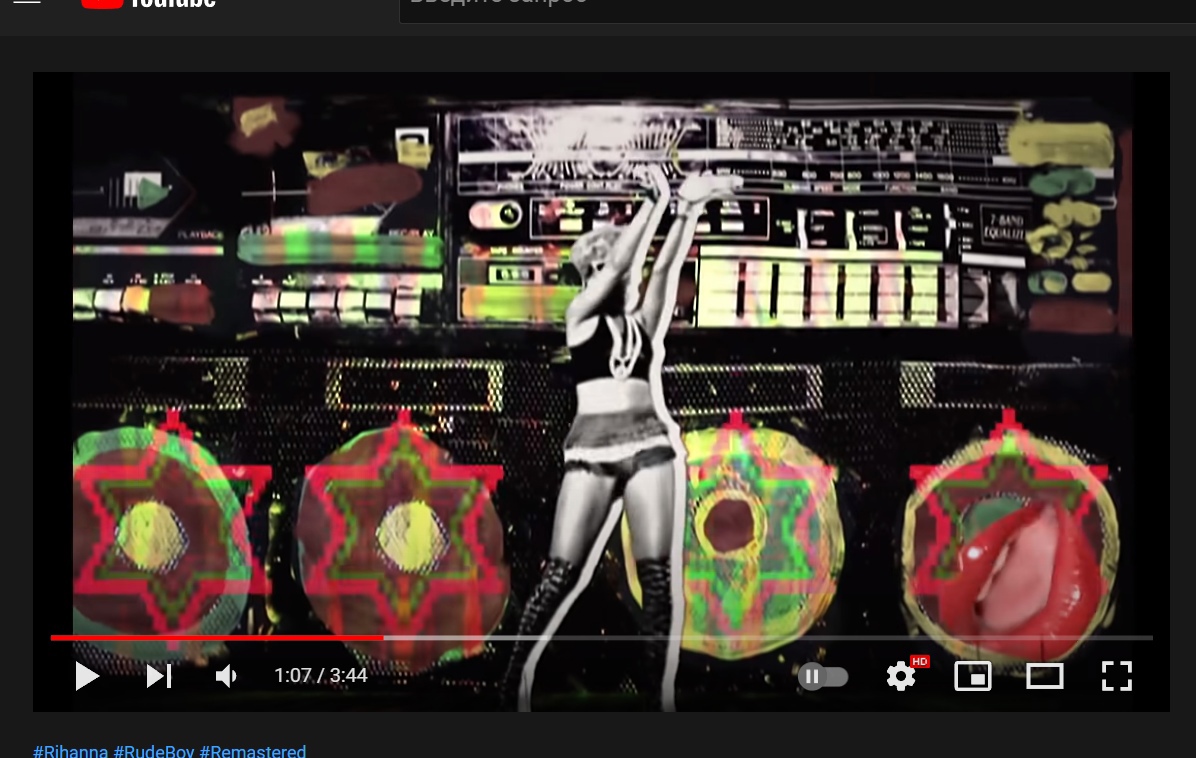Open the #Rihanna hashtag link
1196x758 pixels.
[x=70, y=752]
